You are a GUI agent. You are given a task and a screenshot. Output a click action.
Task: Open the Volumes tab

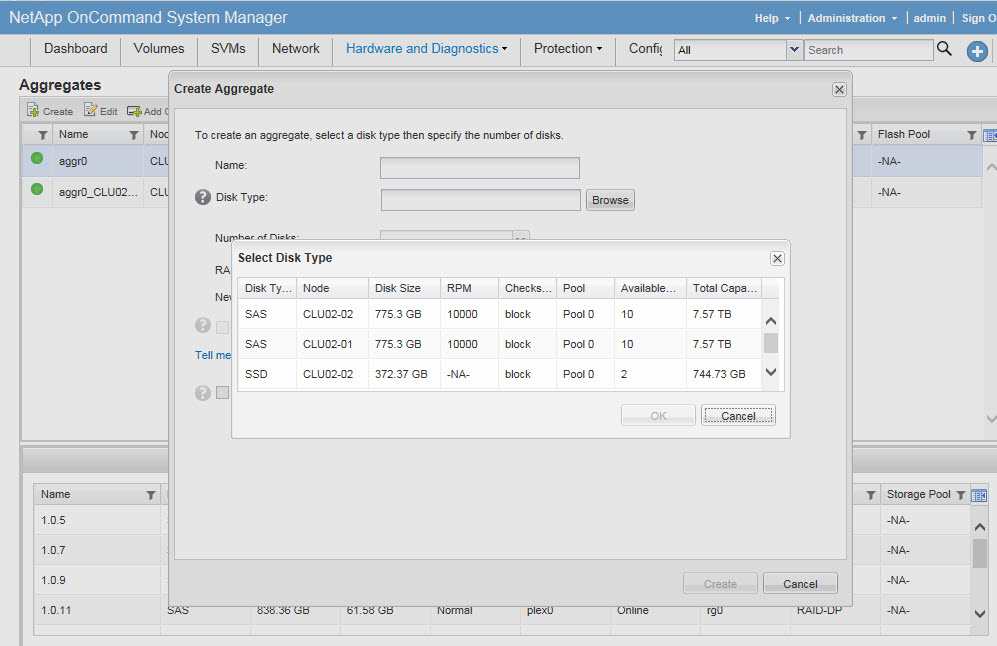pyautogui.click(x=158, y=48)
